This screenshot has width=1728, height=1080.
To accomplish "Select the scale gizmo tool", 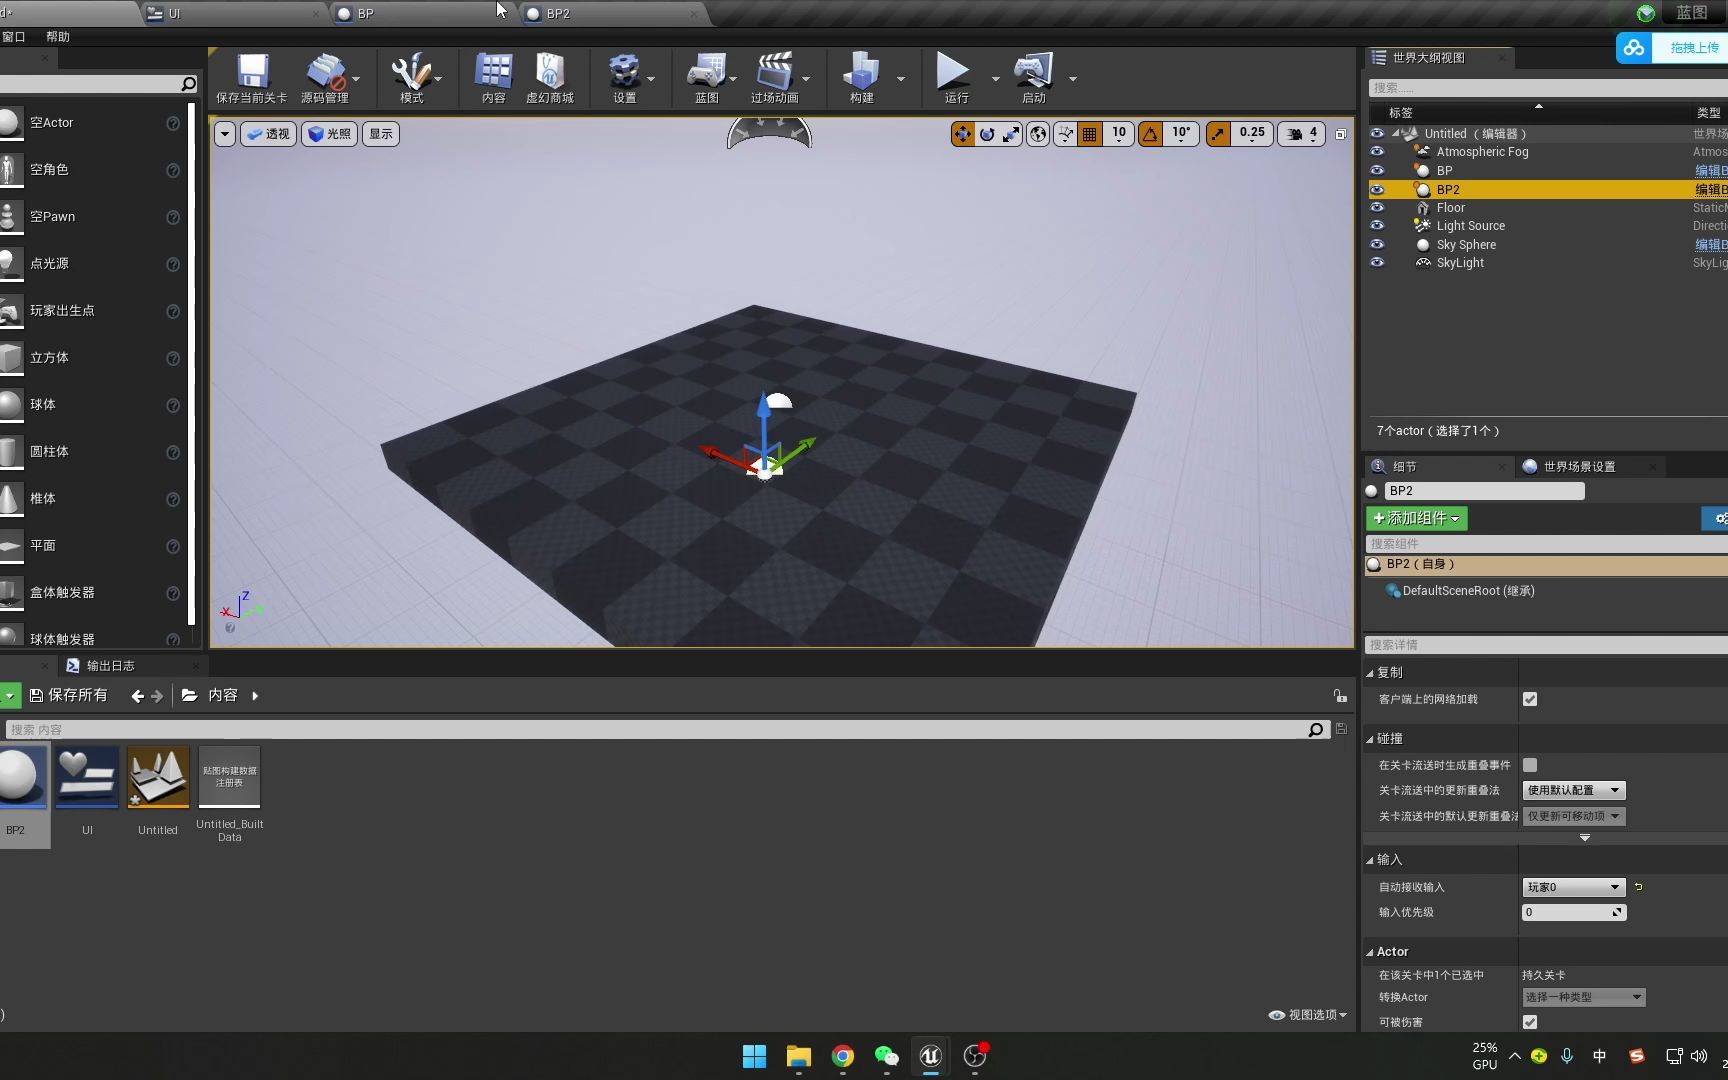I will pos(1011,134).
